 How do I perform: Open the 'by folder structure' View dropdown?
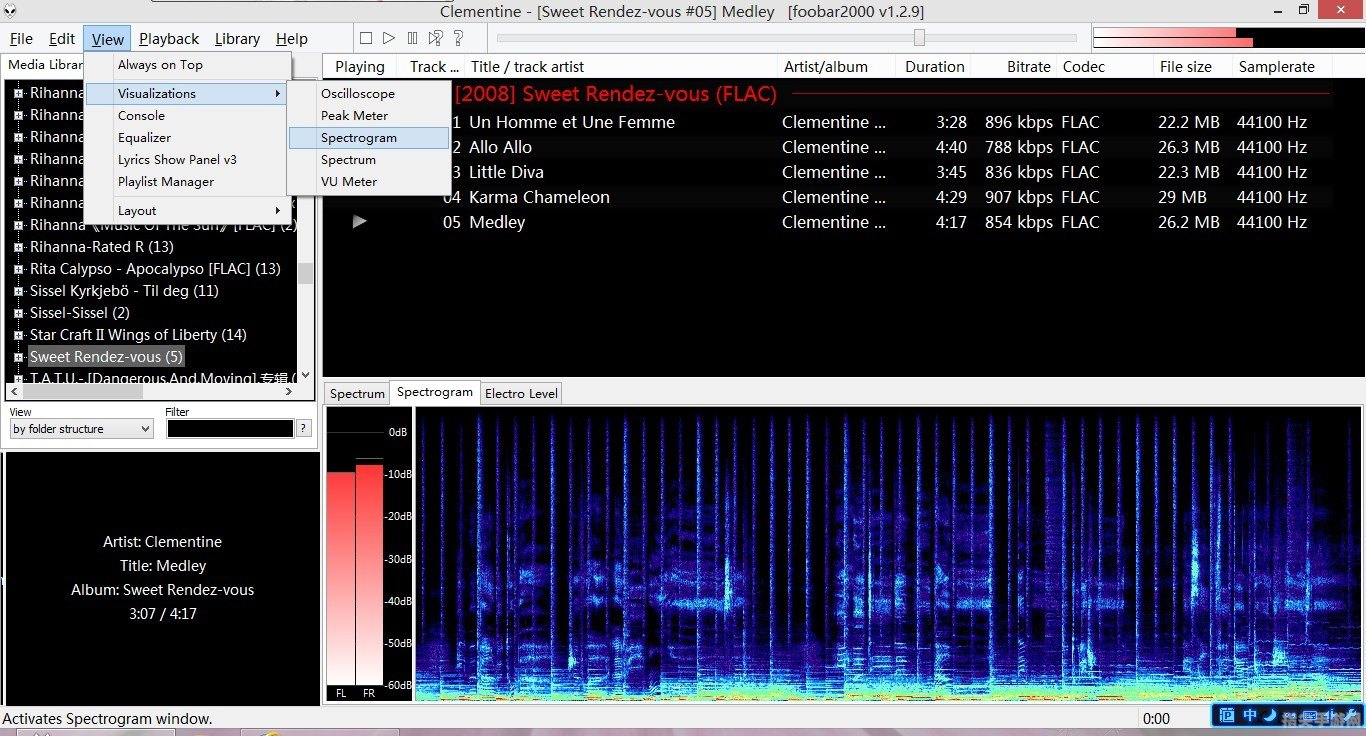pyautogui.click(x=81, y=429)
